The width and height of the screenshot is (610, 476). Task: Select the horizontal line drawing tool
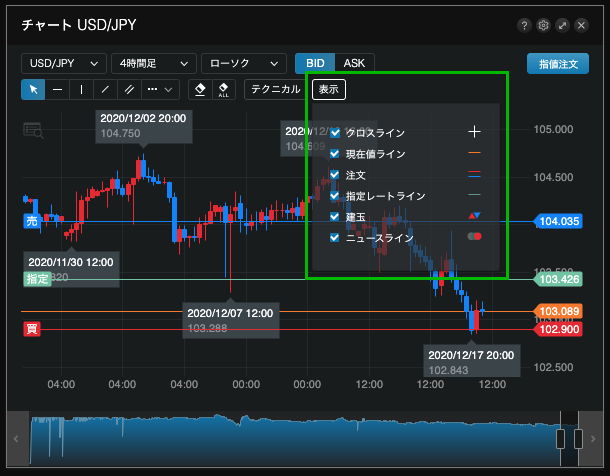[x=58, y=89]
